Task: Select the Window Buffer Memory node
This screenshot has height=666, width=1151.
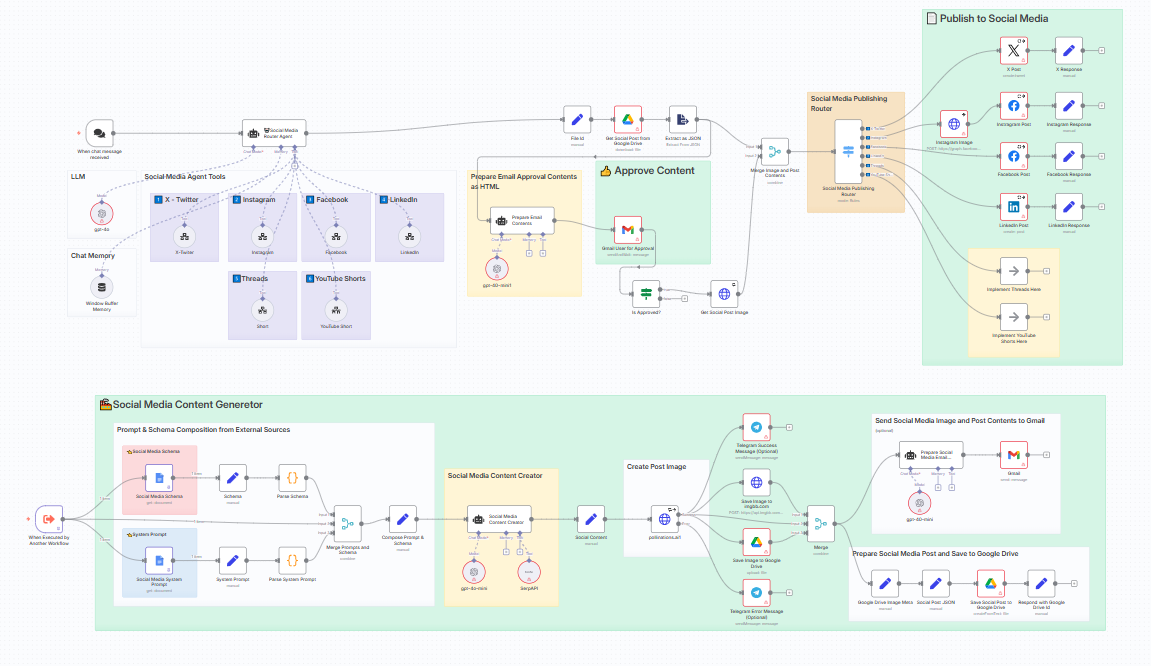Action: pyautogui.click(x=101, y=288)
